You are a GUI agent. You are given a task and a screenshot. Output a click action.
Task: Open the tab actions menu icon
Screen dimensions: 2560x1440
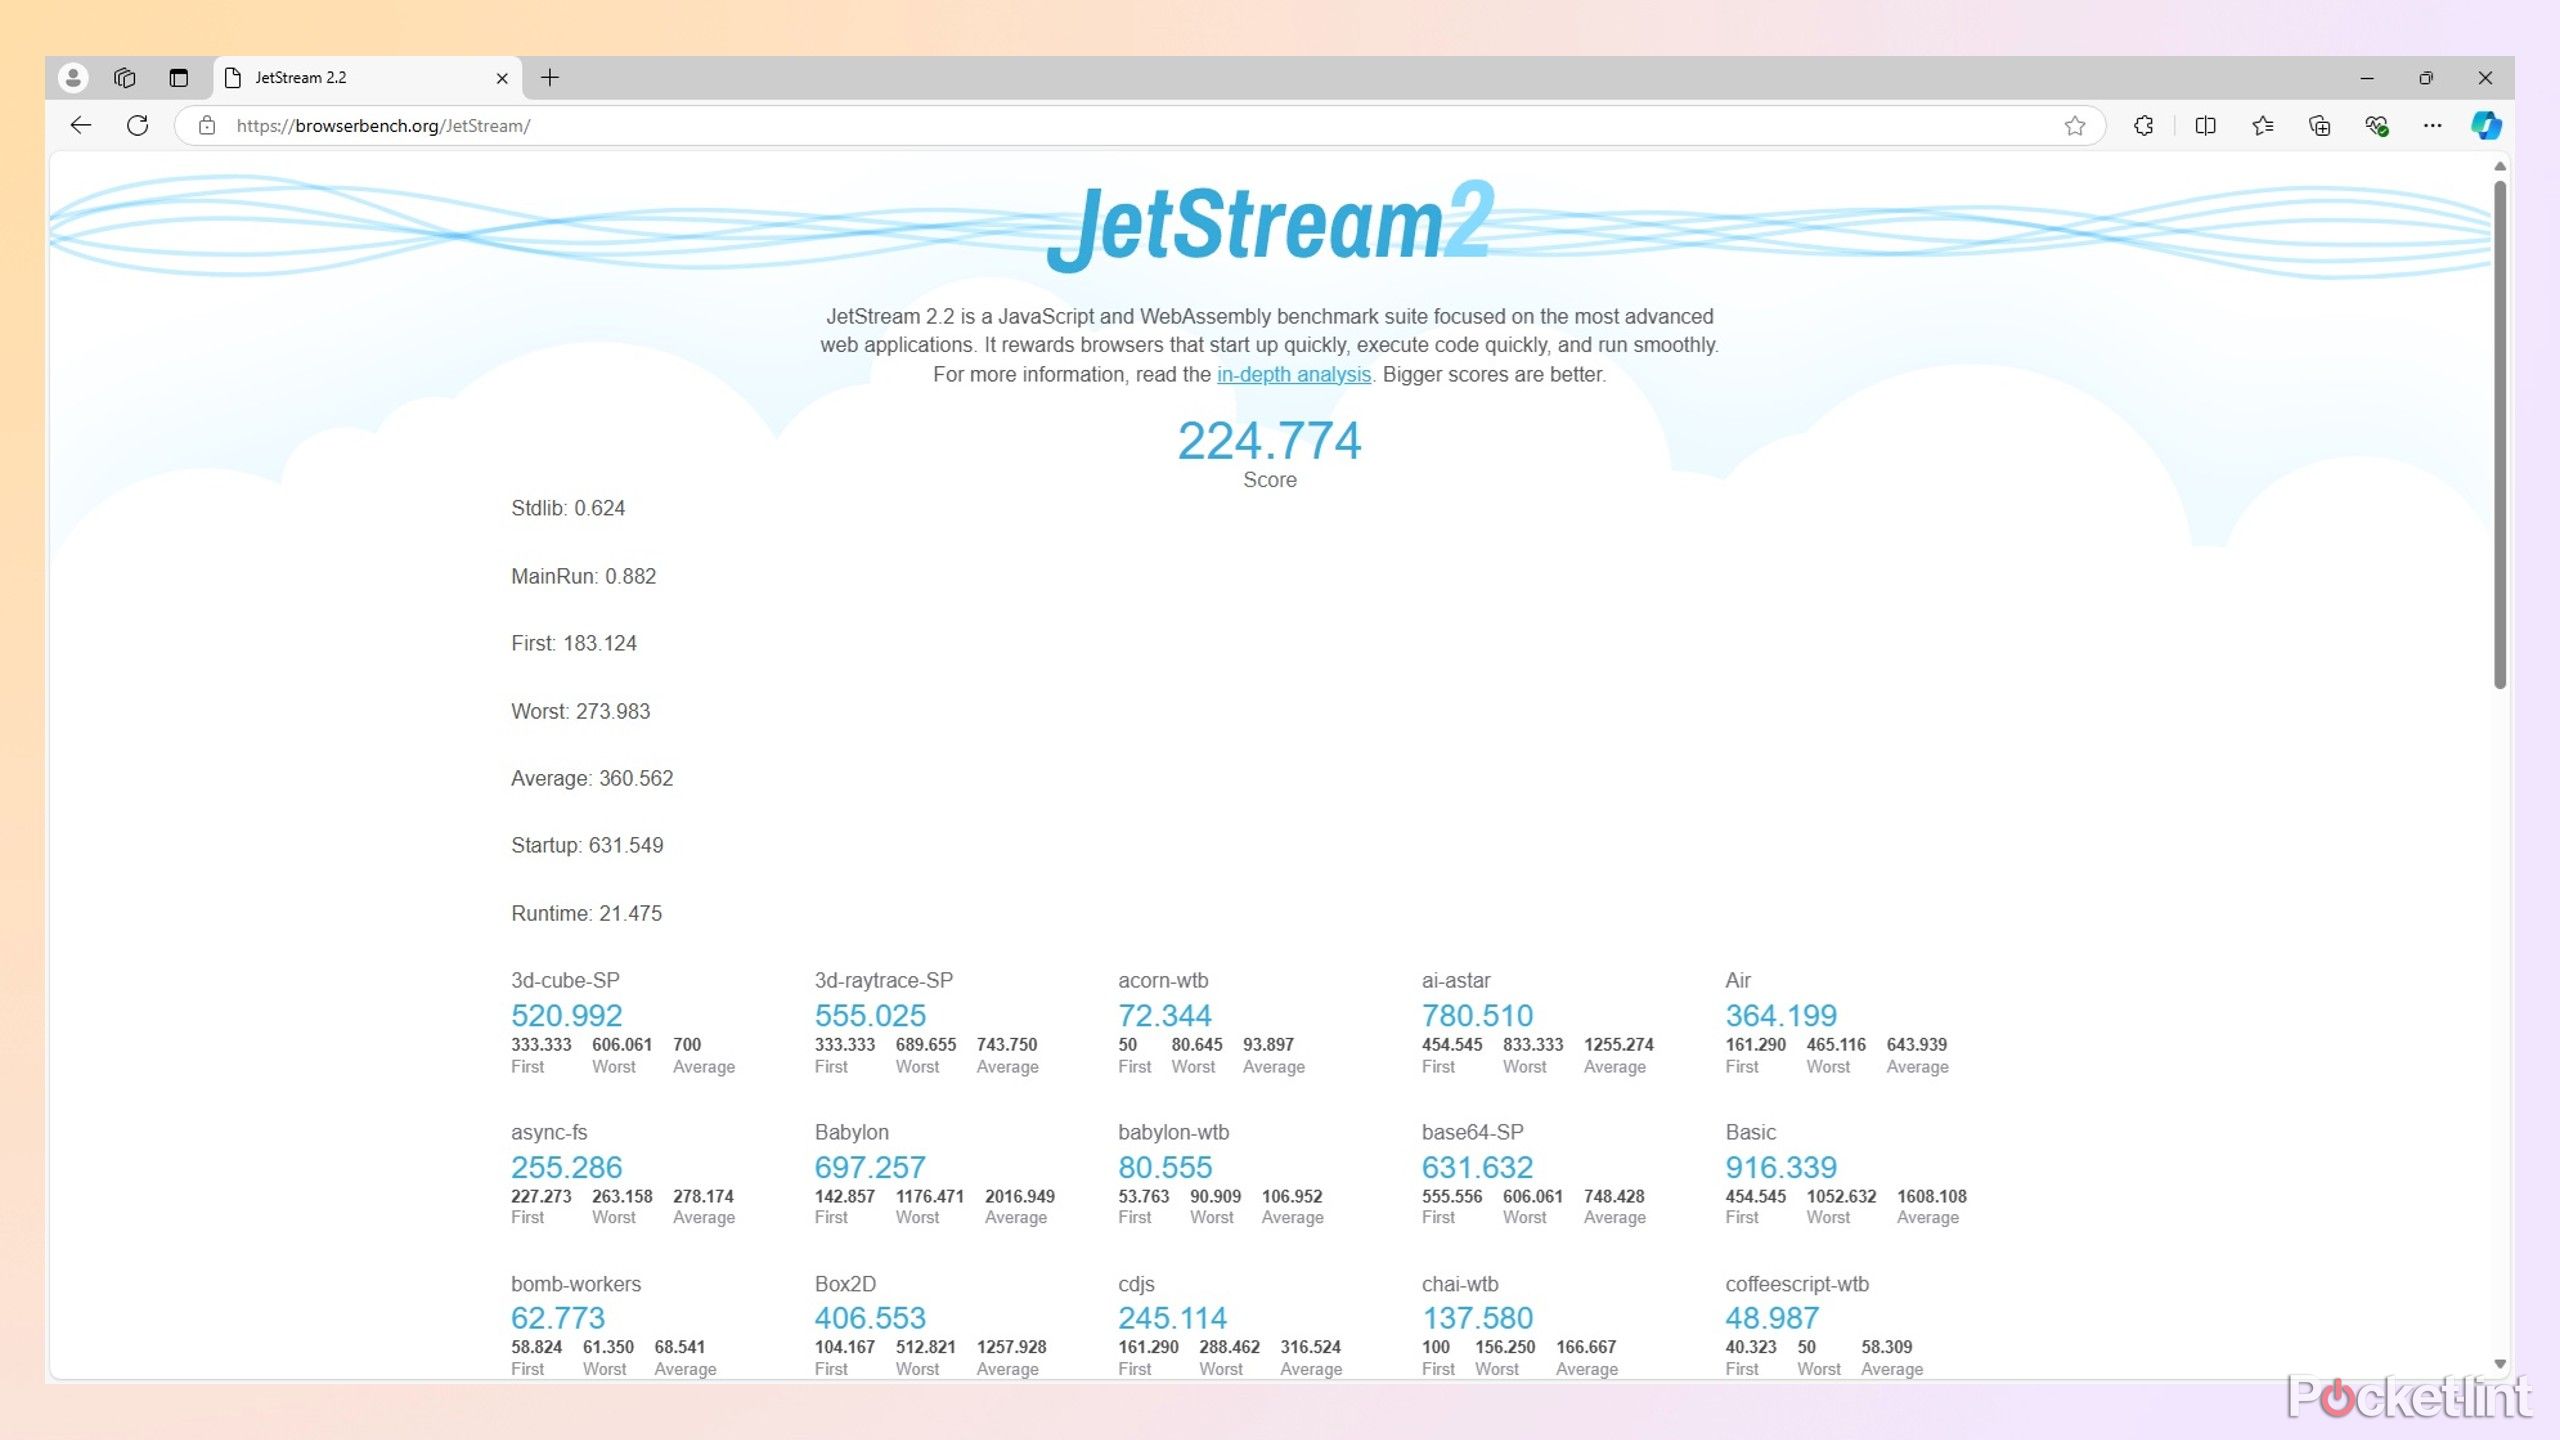[x=179, y=78]
